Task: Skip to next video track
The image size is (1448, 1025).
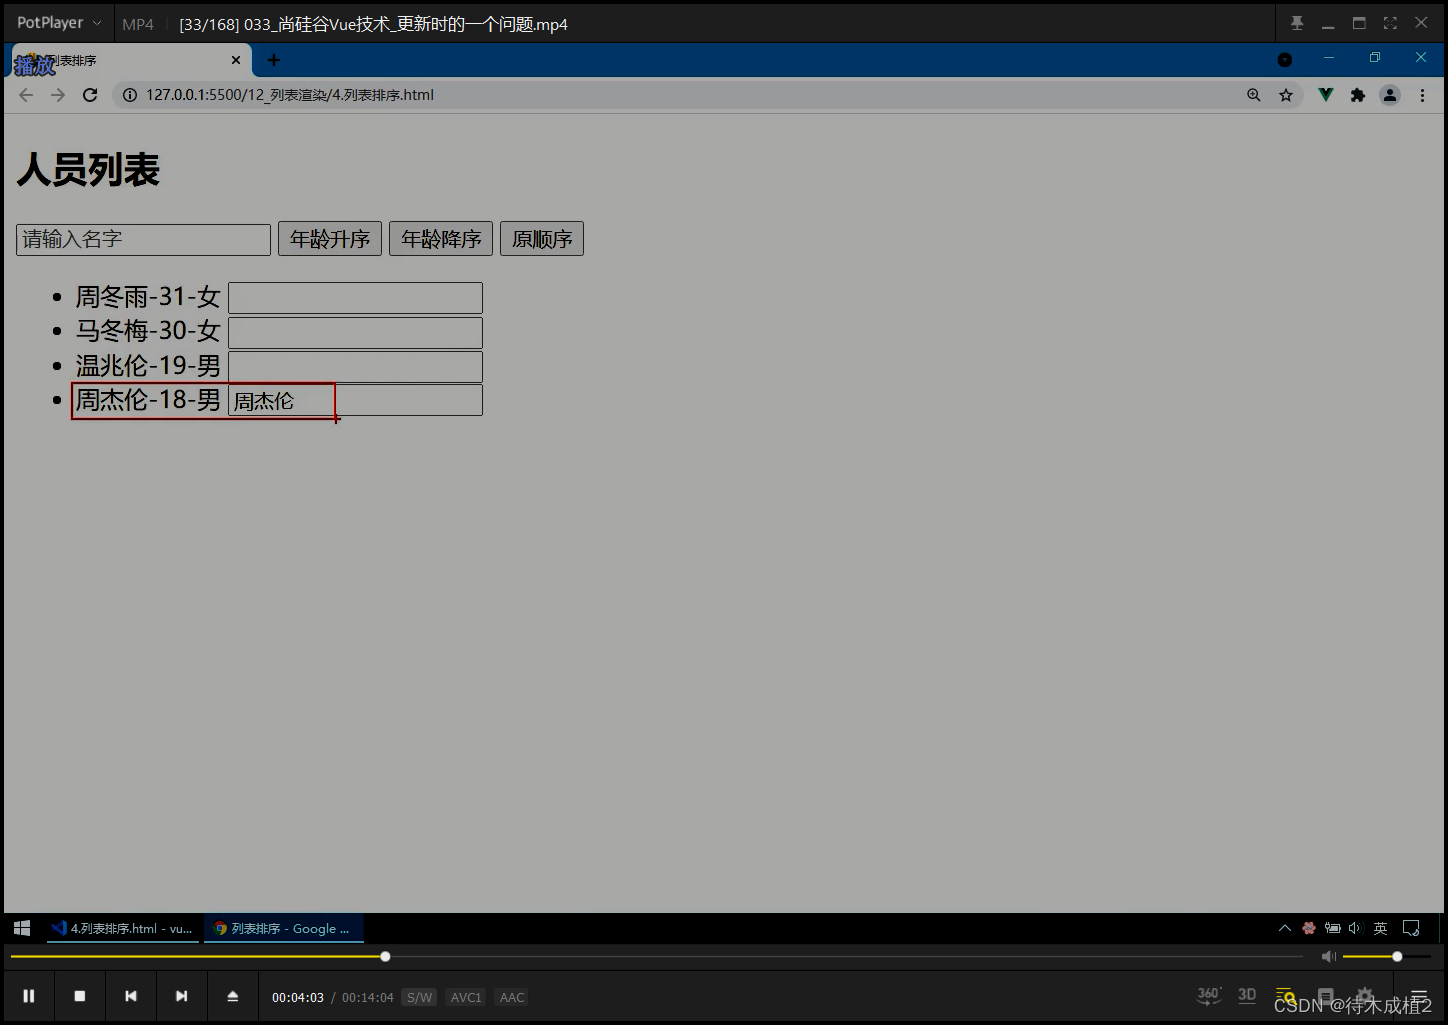Action: [181, 996]
